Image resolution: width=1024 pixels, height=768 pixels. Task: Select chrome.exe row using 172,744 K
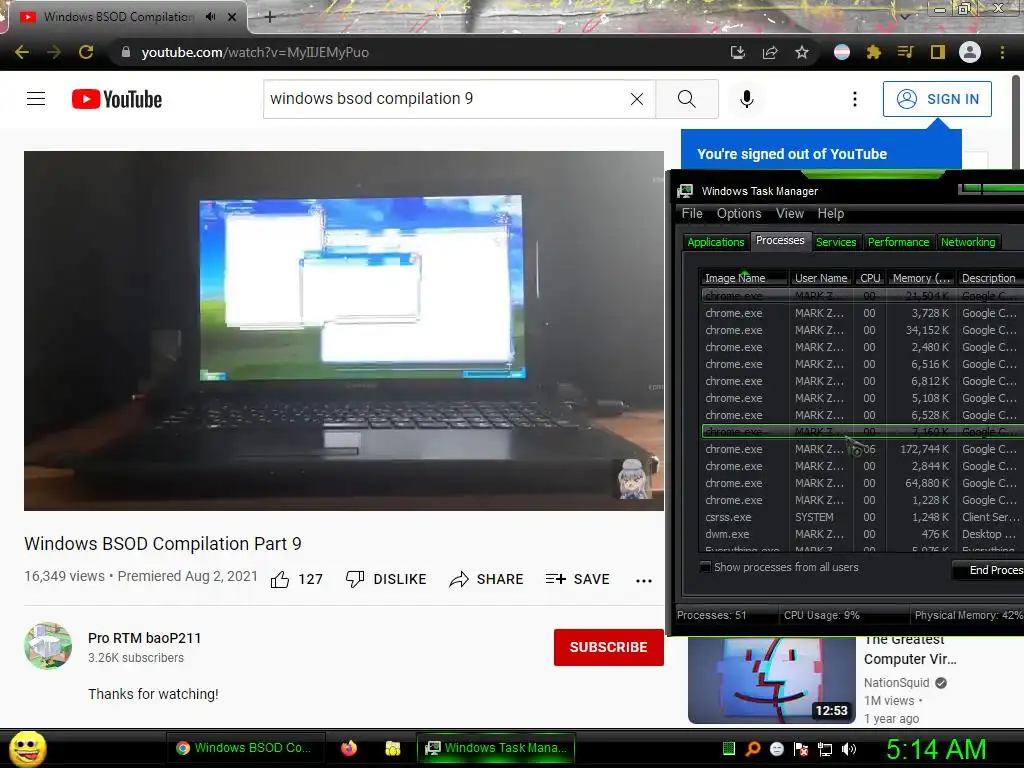point(863,449)
